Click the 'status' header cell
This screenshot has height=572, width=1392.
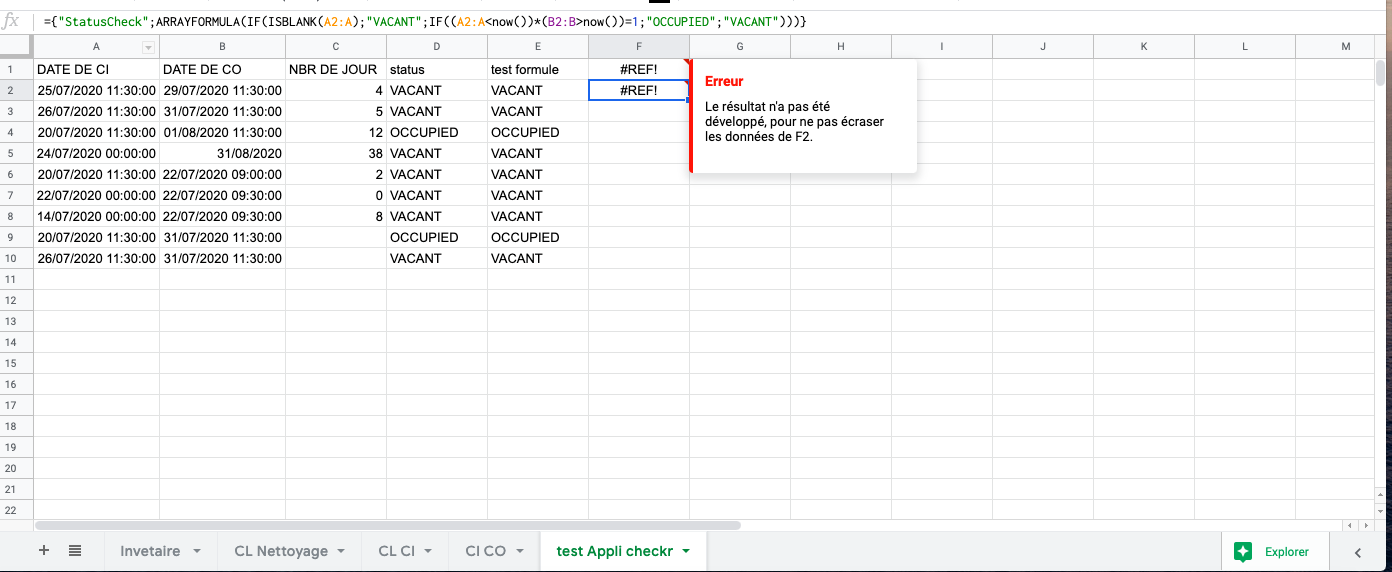tap(437, 69)
